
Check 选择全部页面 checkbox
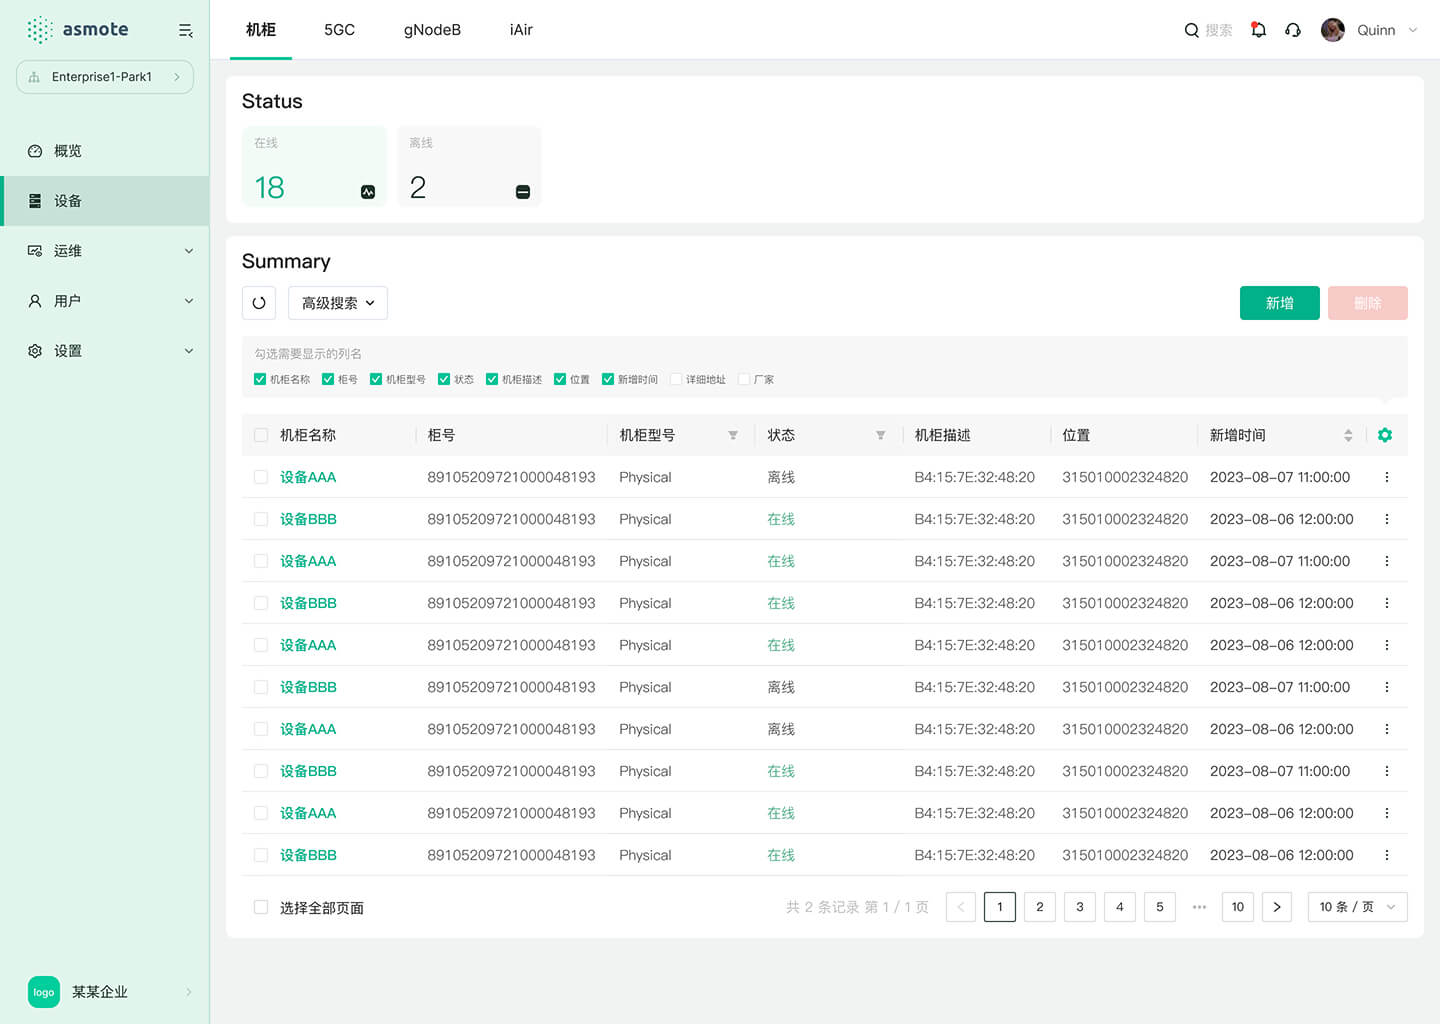[x=261, y=907]
